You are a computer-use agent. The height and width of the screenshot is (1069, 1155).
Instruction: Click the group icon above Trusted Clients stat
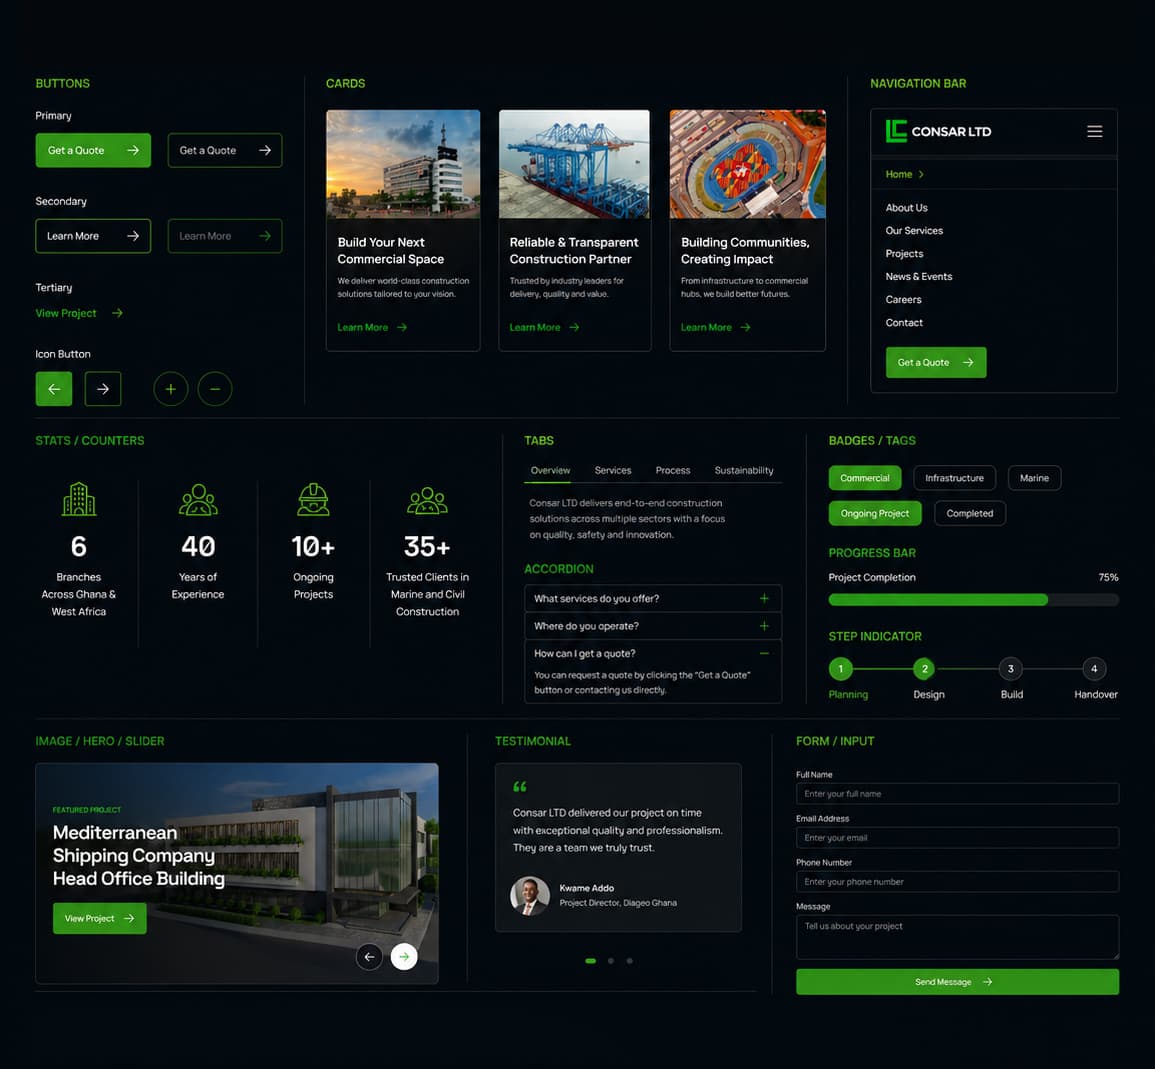427,501
